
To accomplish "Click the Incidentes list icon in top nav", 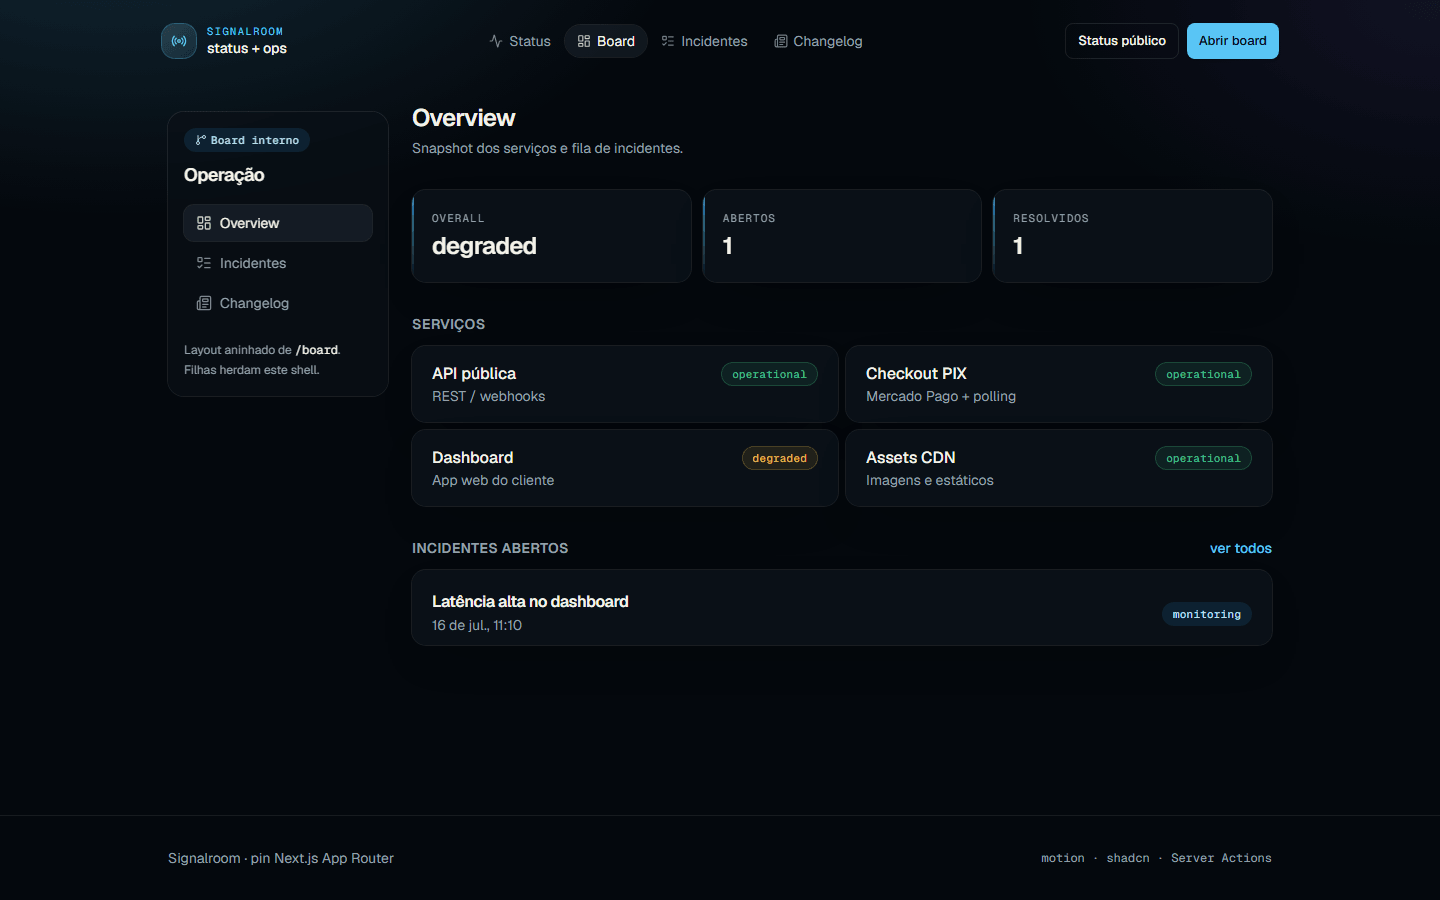I will point(668,41).
